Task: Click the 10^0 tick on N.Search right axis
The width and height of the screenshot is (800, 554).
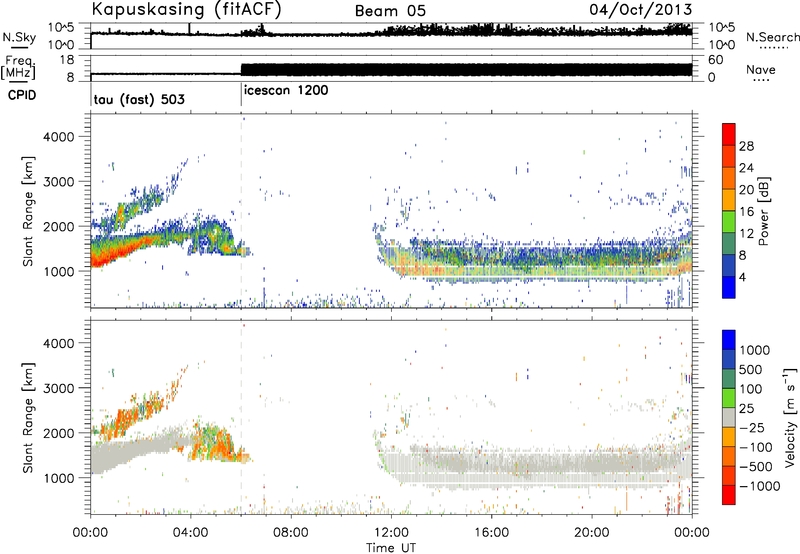Action: [x=721, y=45]
